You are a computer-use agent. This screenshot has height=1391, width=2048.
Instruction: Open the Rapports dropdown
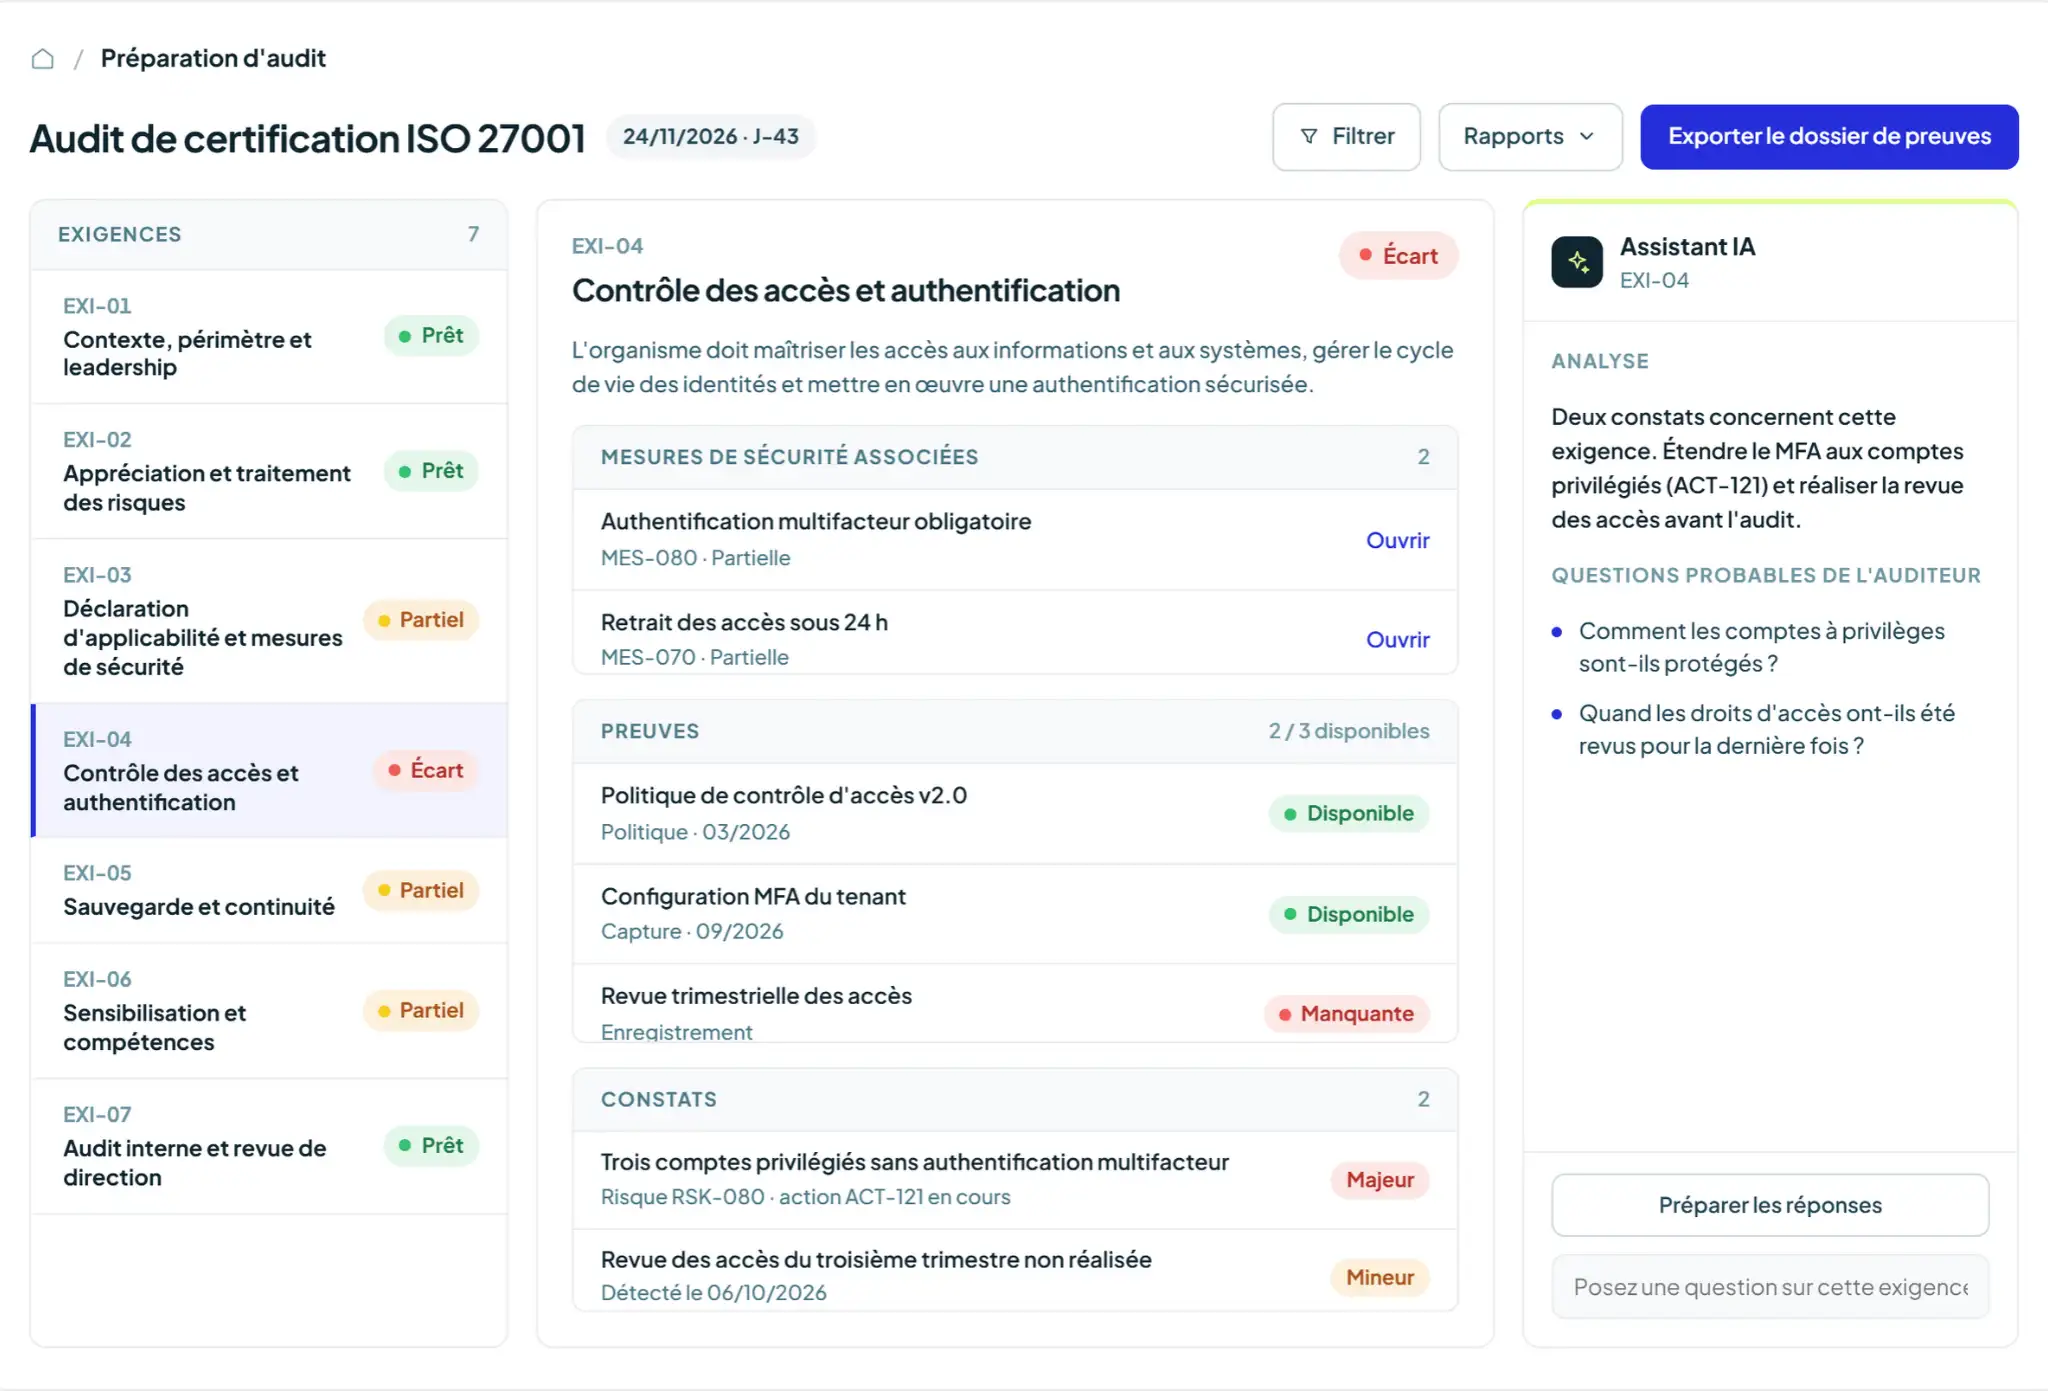(1529, 137)
